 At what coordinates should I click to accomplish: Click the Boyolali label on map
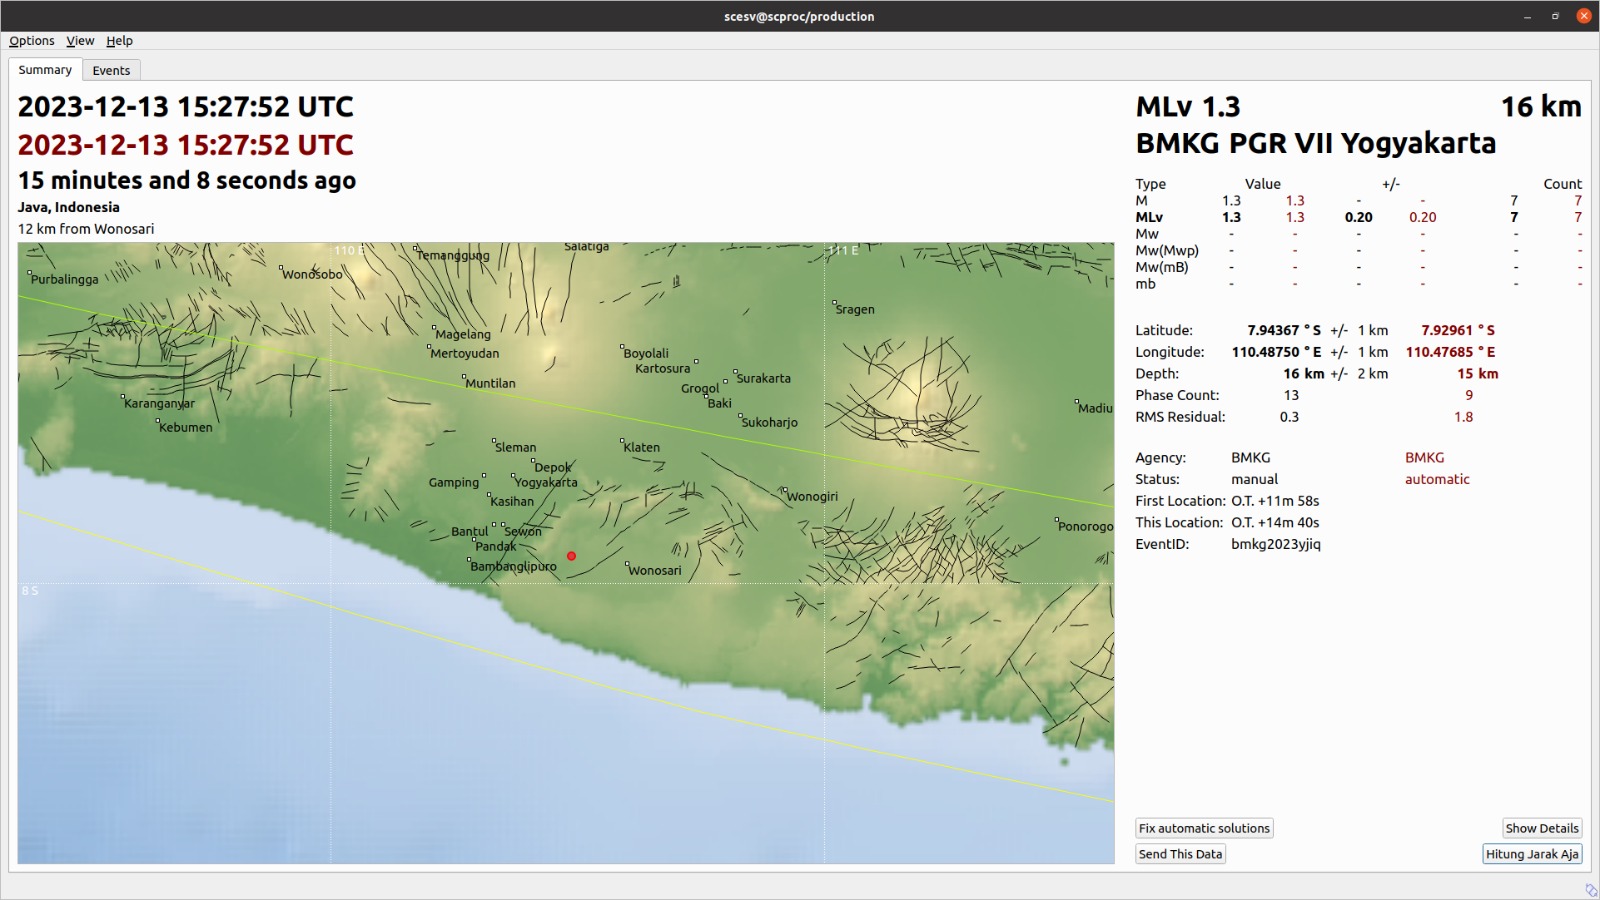coord(646,353)
